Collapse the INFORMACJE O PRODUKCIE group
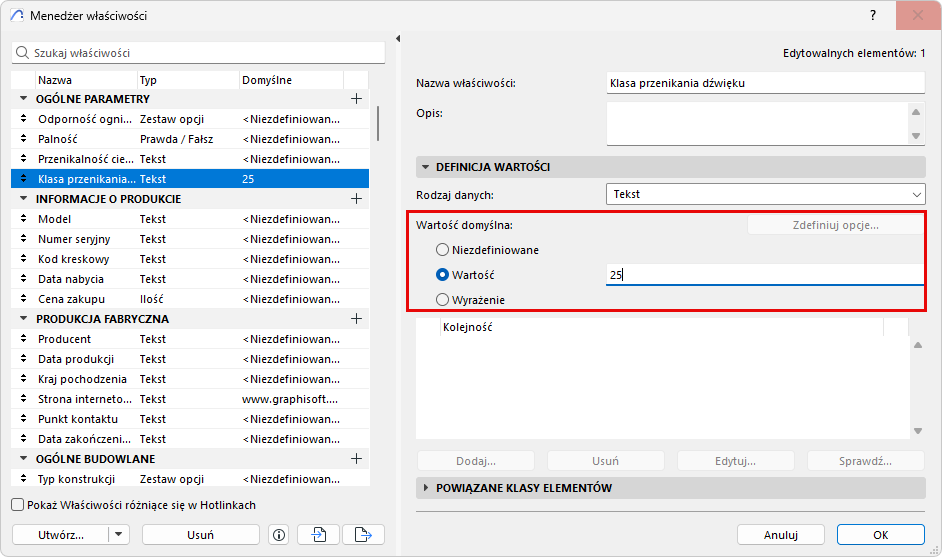Image resolution: width=942 pixels, height=557 pixels. (x=23, y=198)
